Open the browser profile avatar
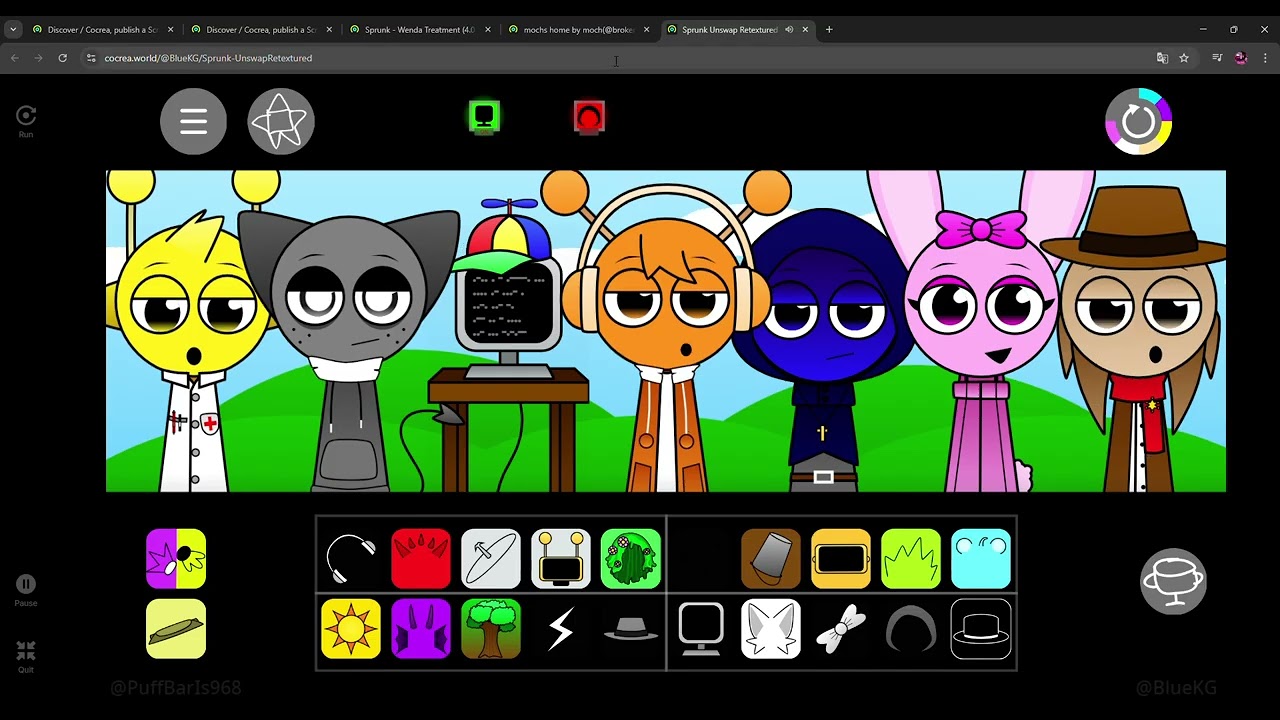 click(1241, 58)
